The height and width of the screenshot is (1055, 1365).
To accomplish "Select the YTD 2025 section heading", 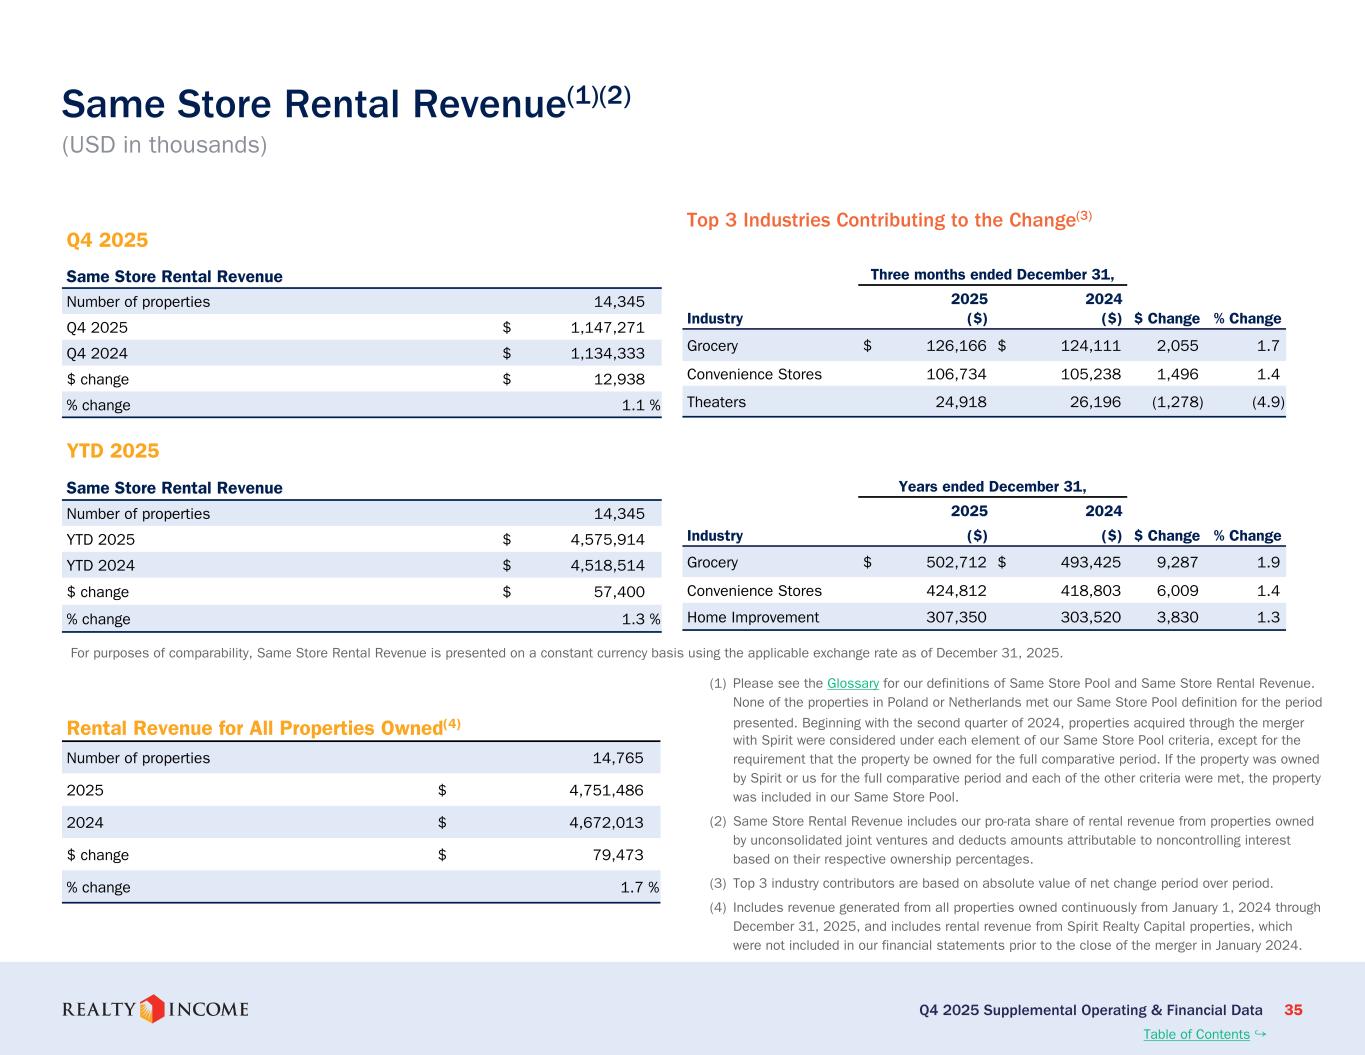I will [x=112, y=451].
